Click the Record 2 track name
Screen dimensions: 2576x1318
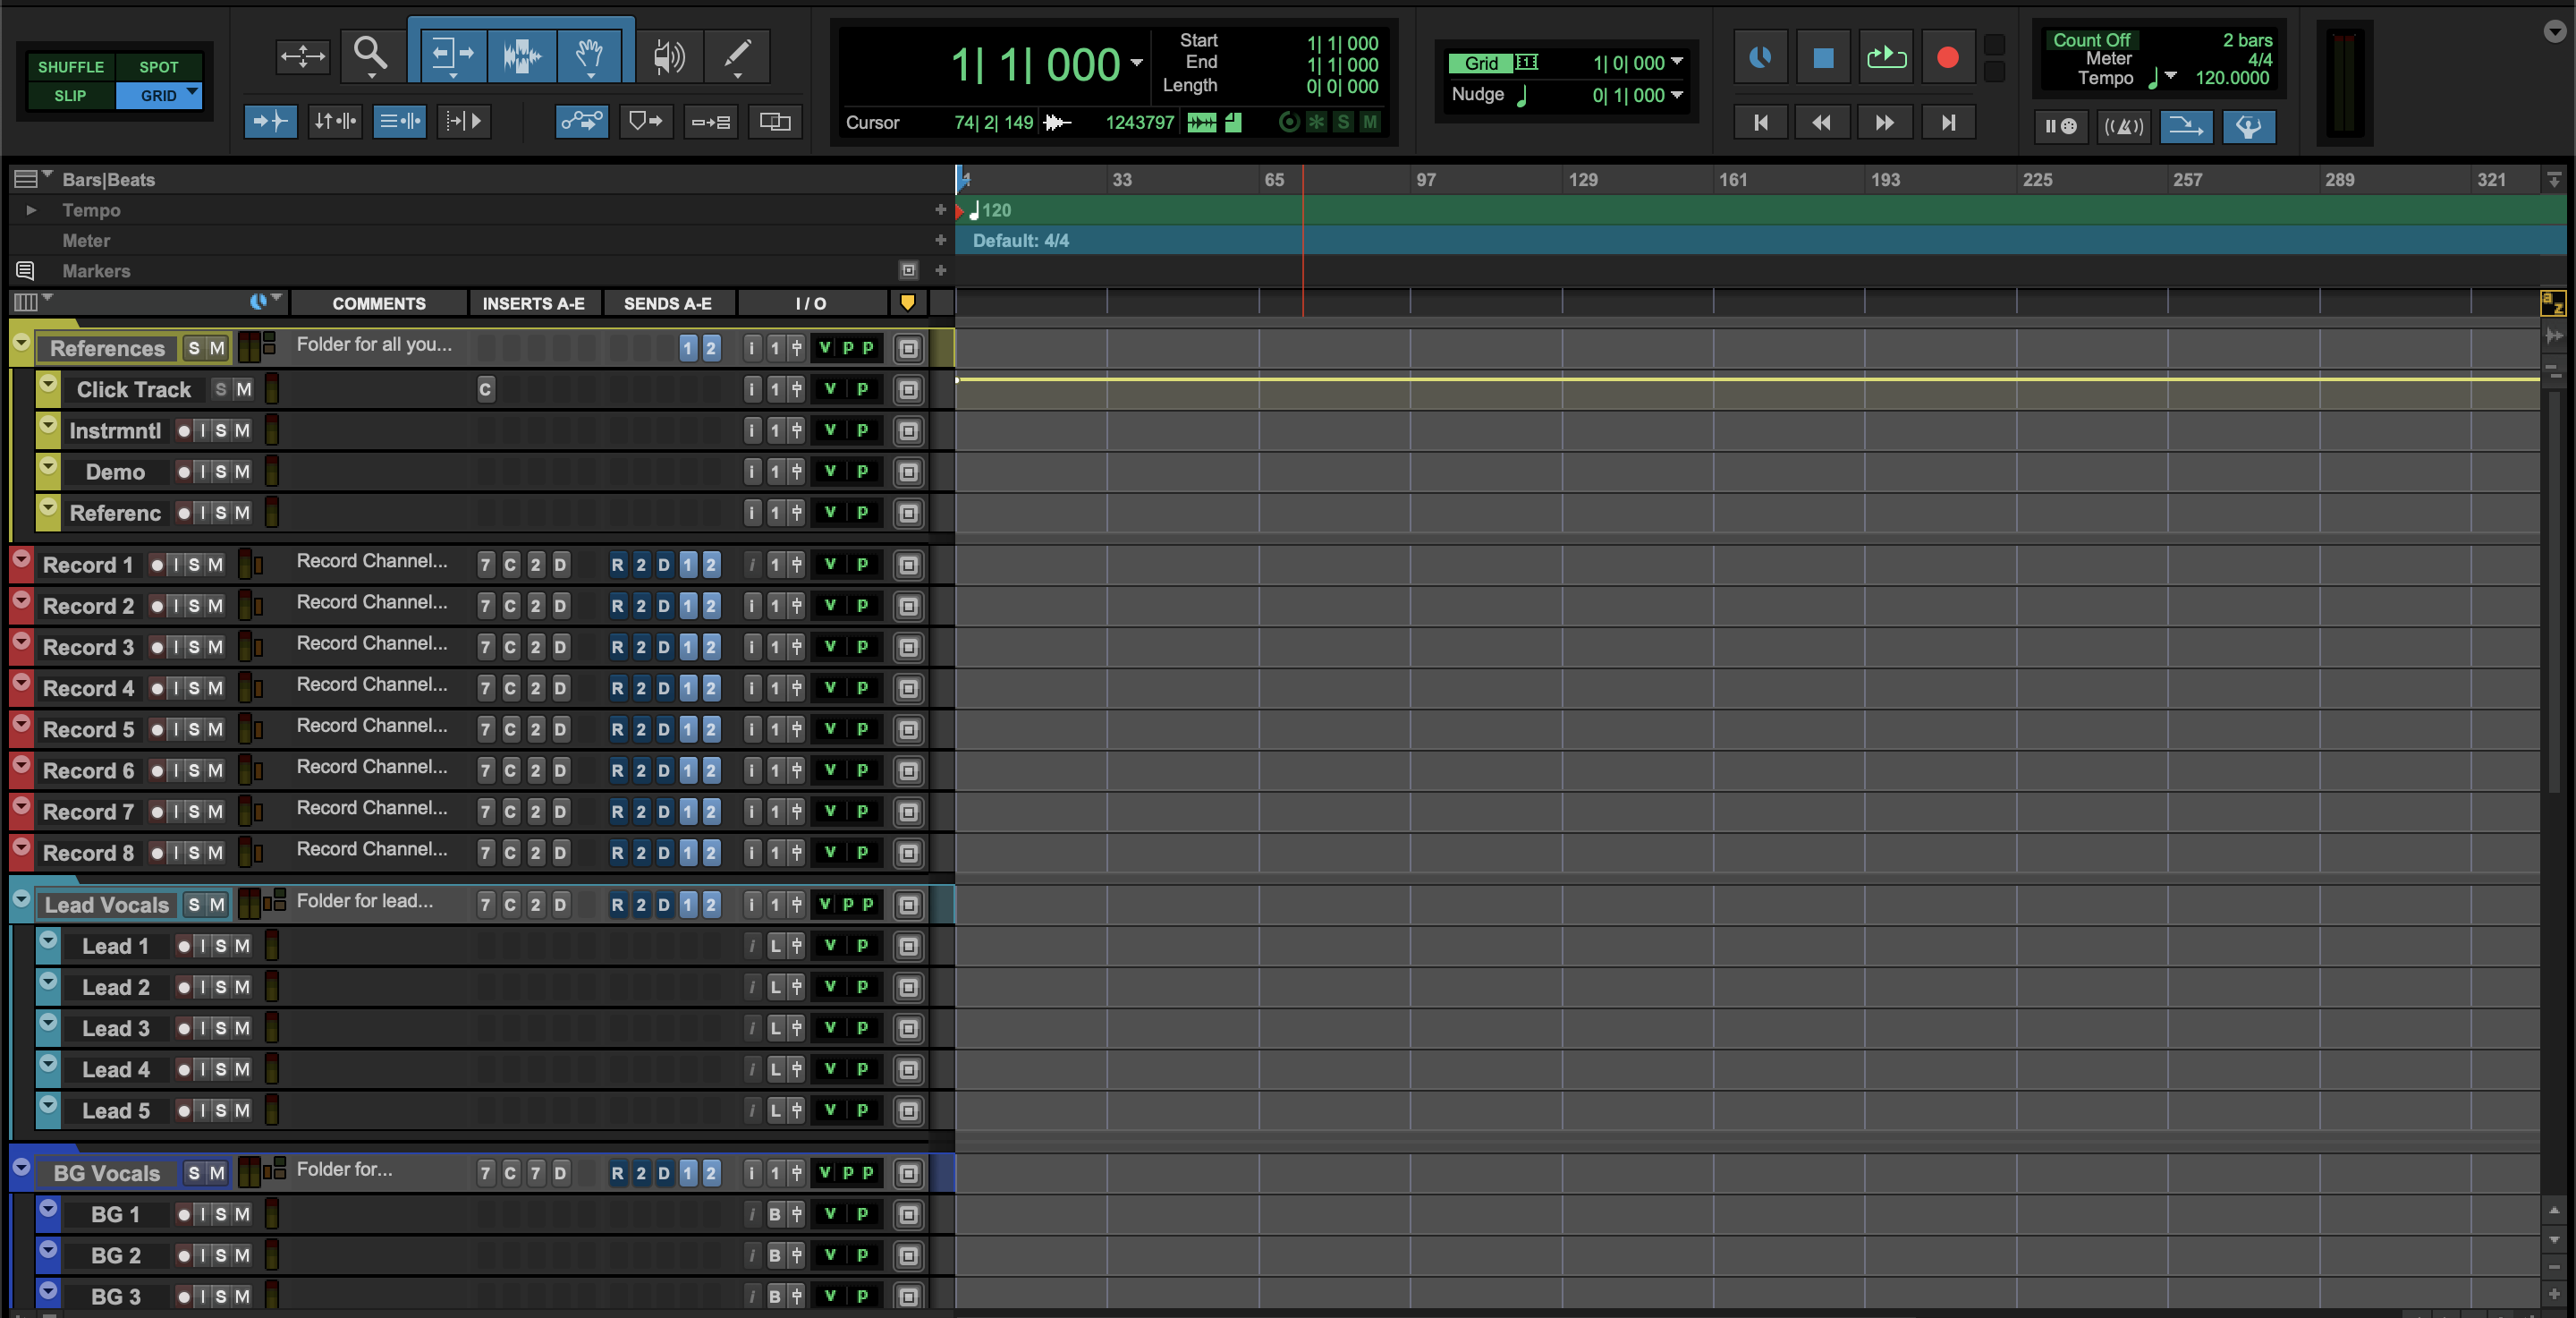point(88,606)
